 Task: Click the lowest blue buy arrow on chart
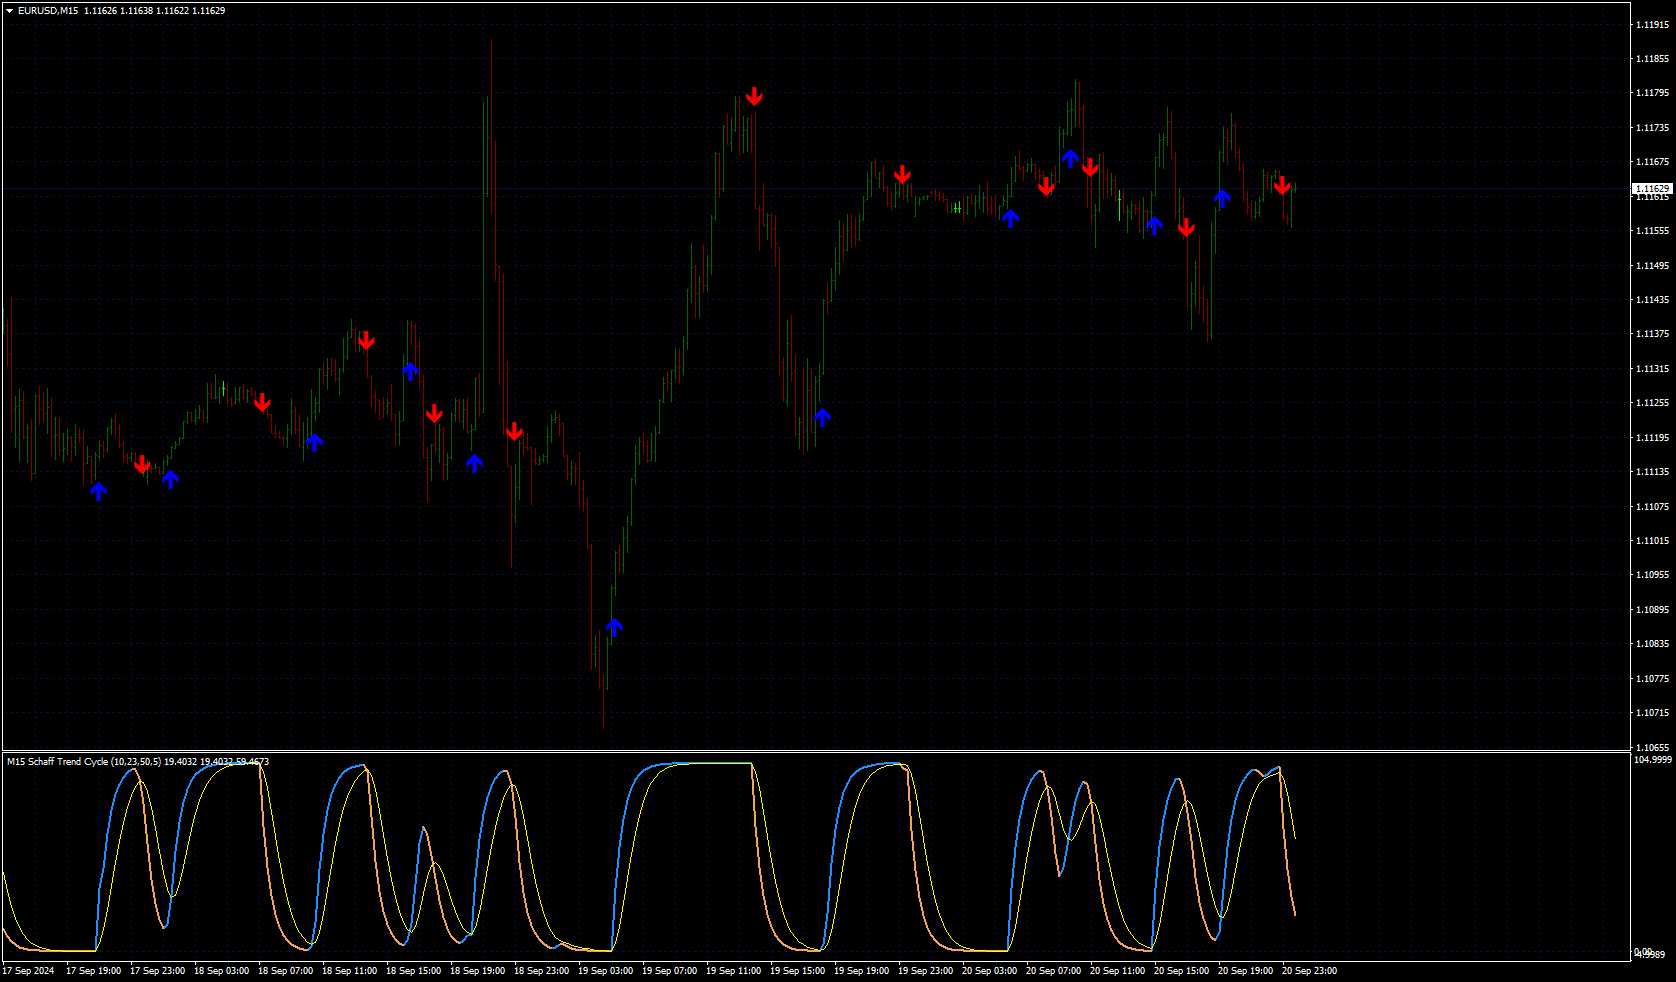pos(614,627)
